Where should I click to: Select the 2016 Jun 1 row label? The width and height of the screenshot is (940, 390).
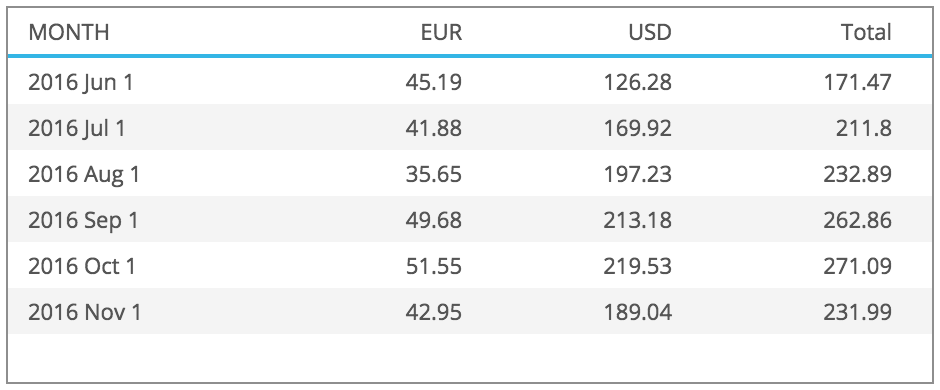point(81,82)
